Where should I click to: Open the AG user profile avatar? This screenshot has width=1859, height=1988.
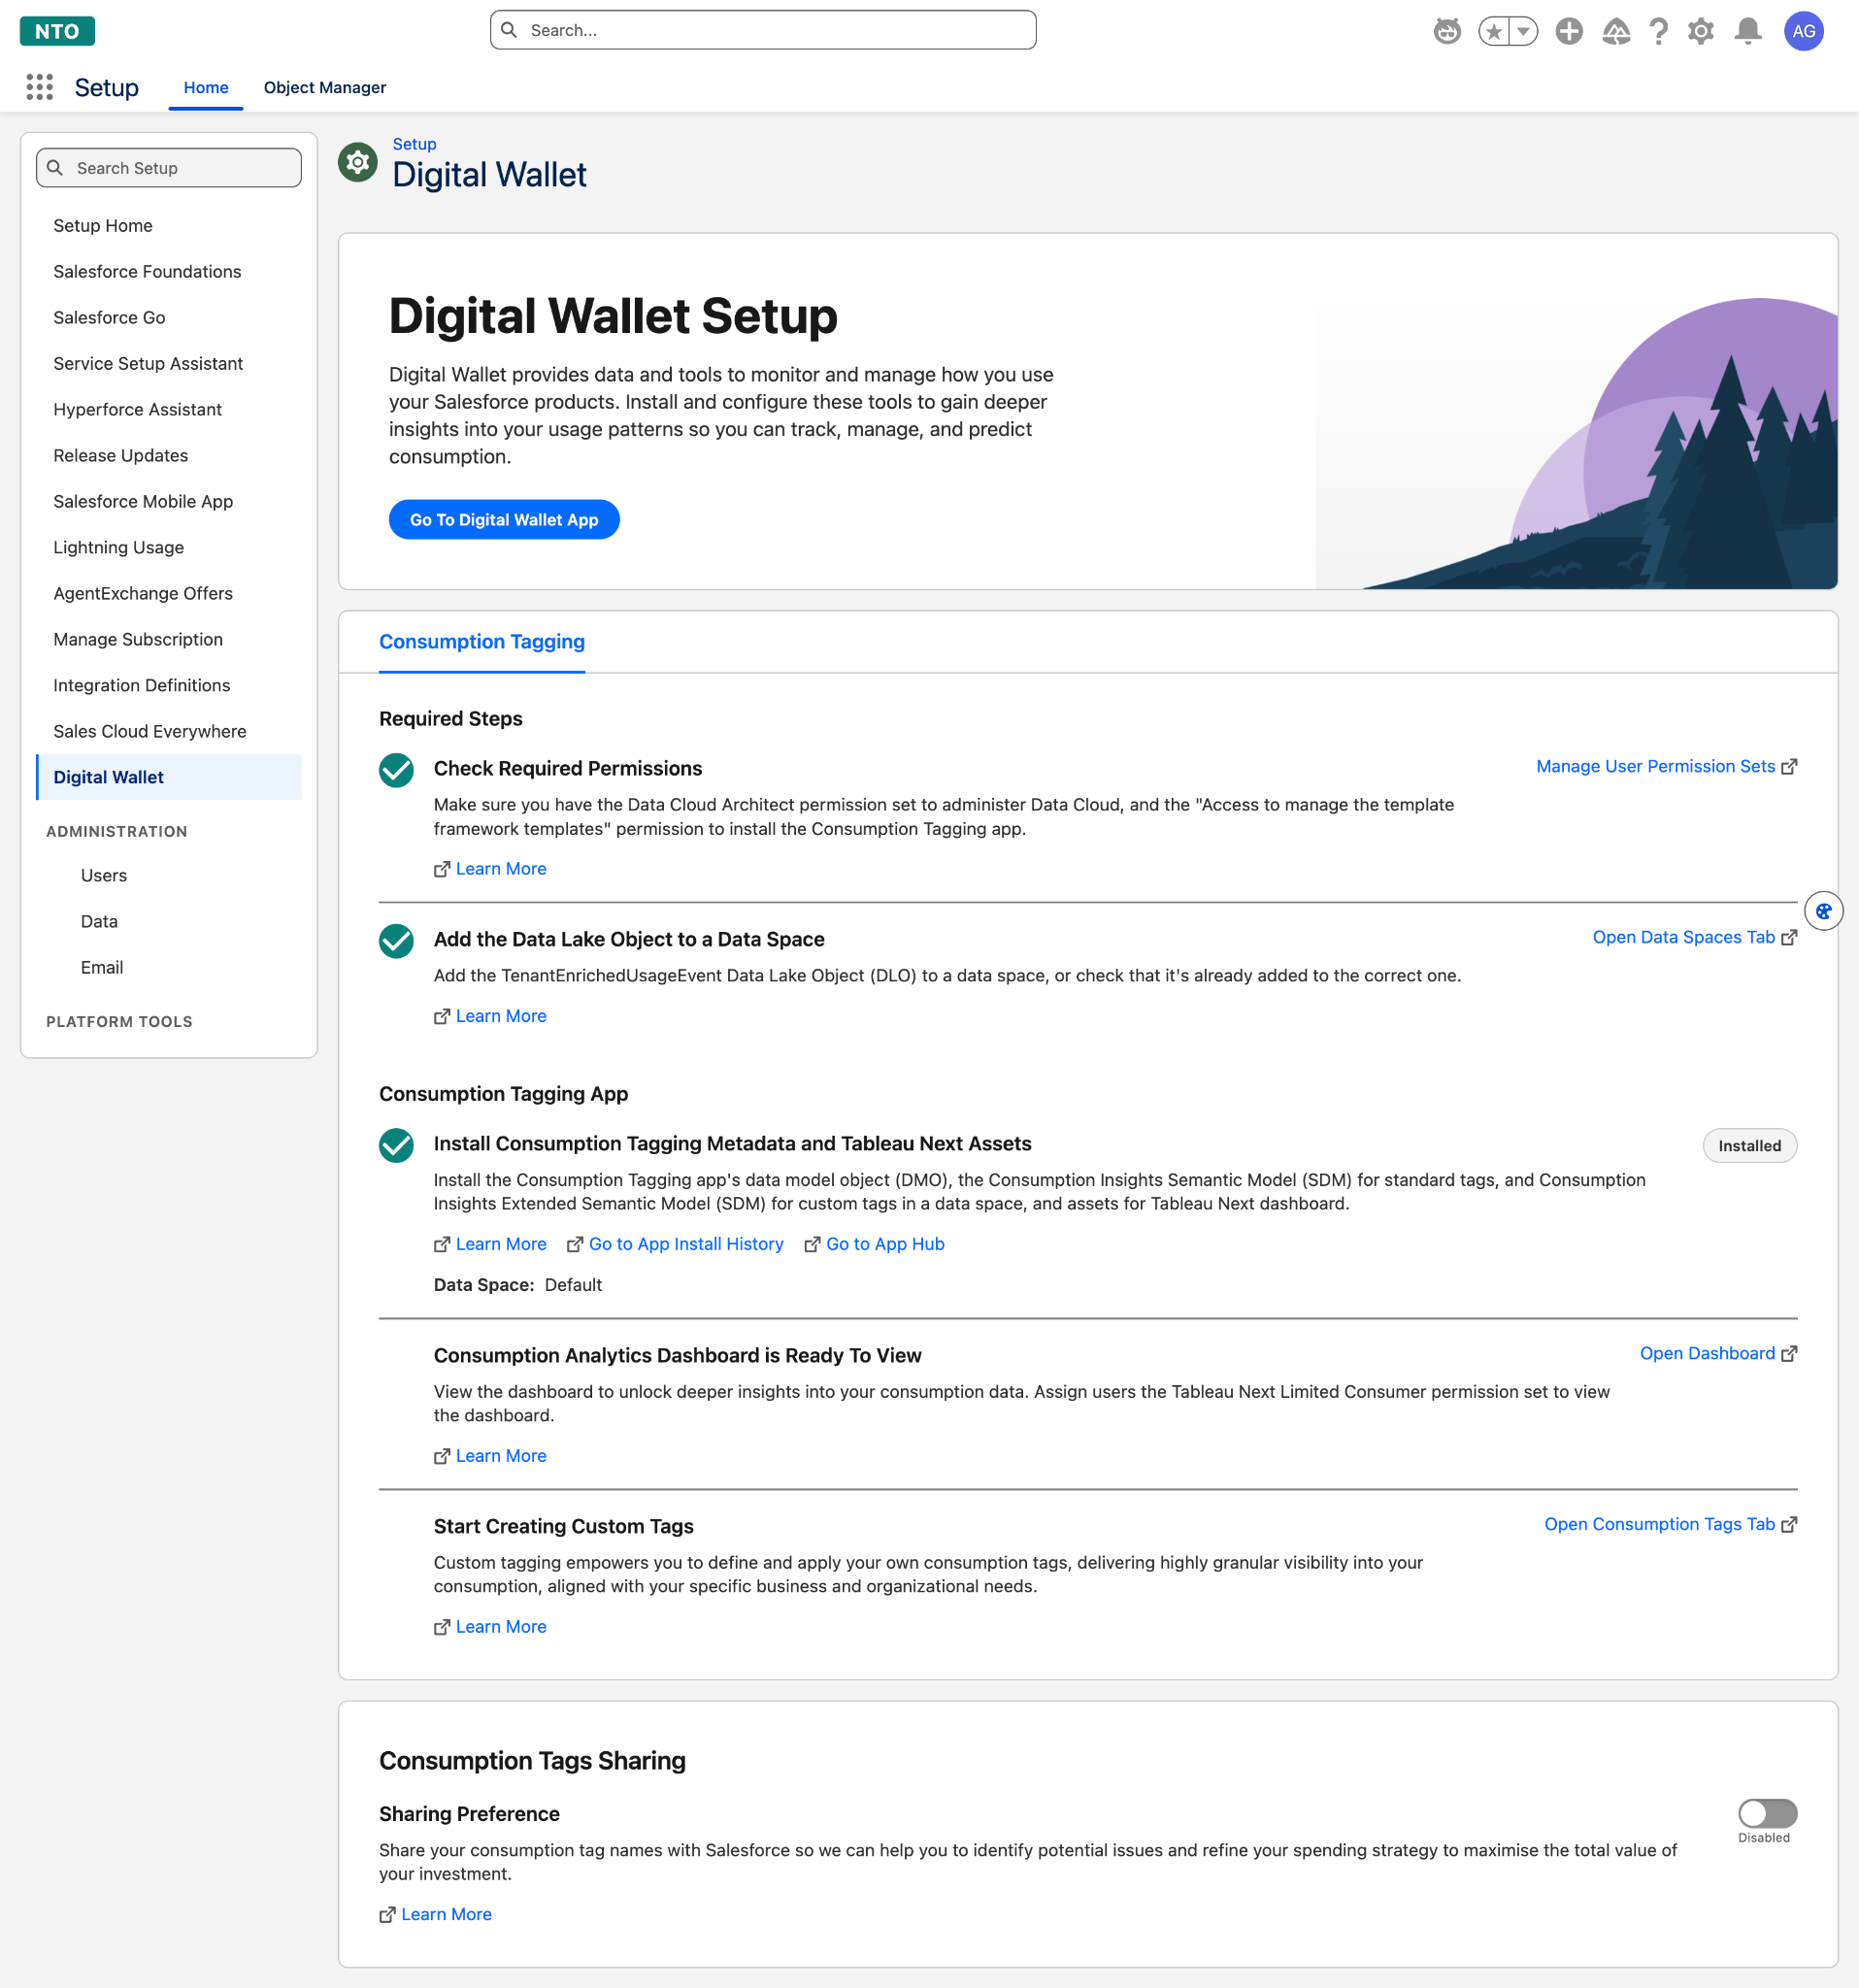(1804, 31)
